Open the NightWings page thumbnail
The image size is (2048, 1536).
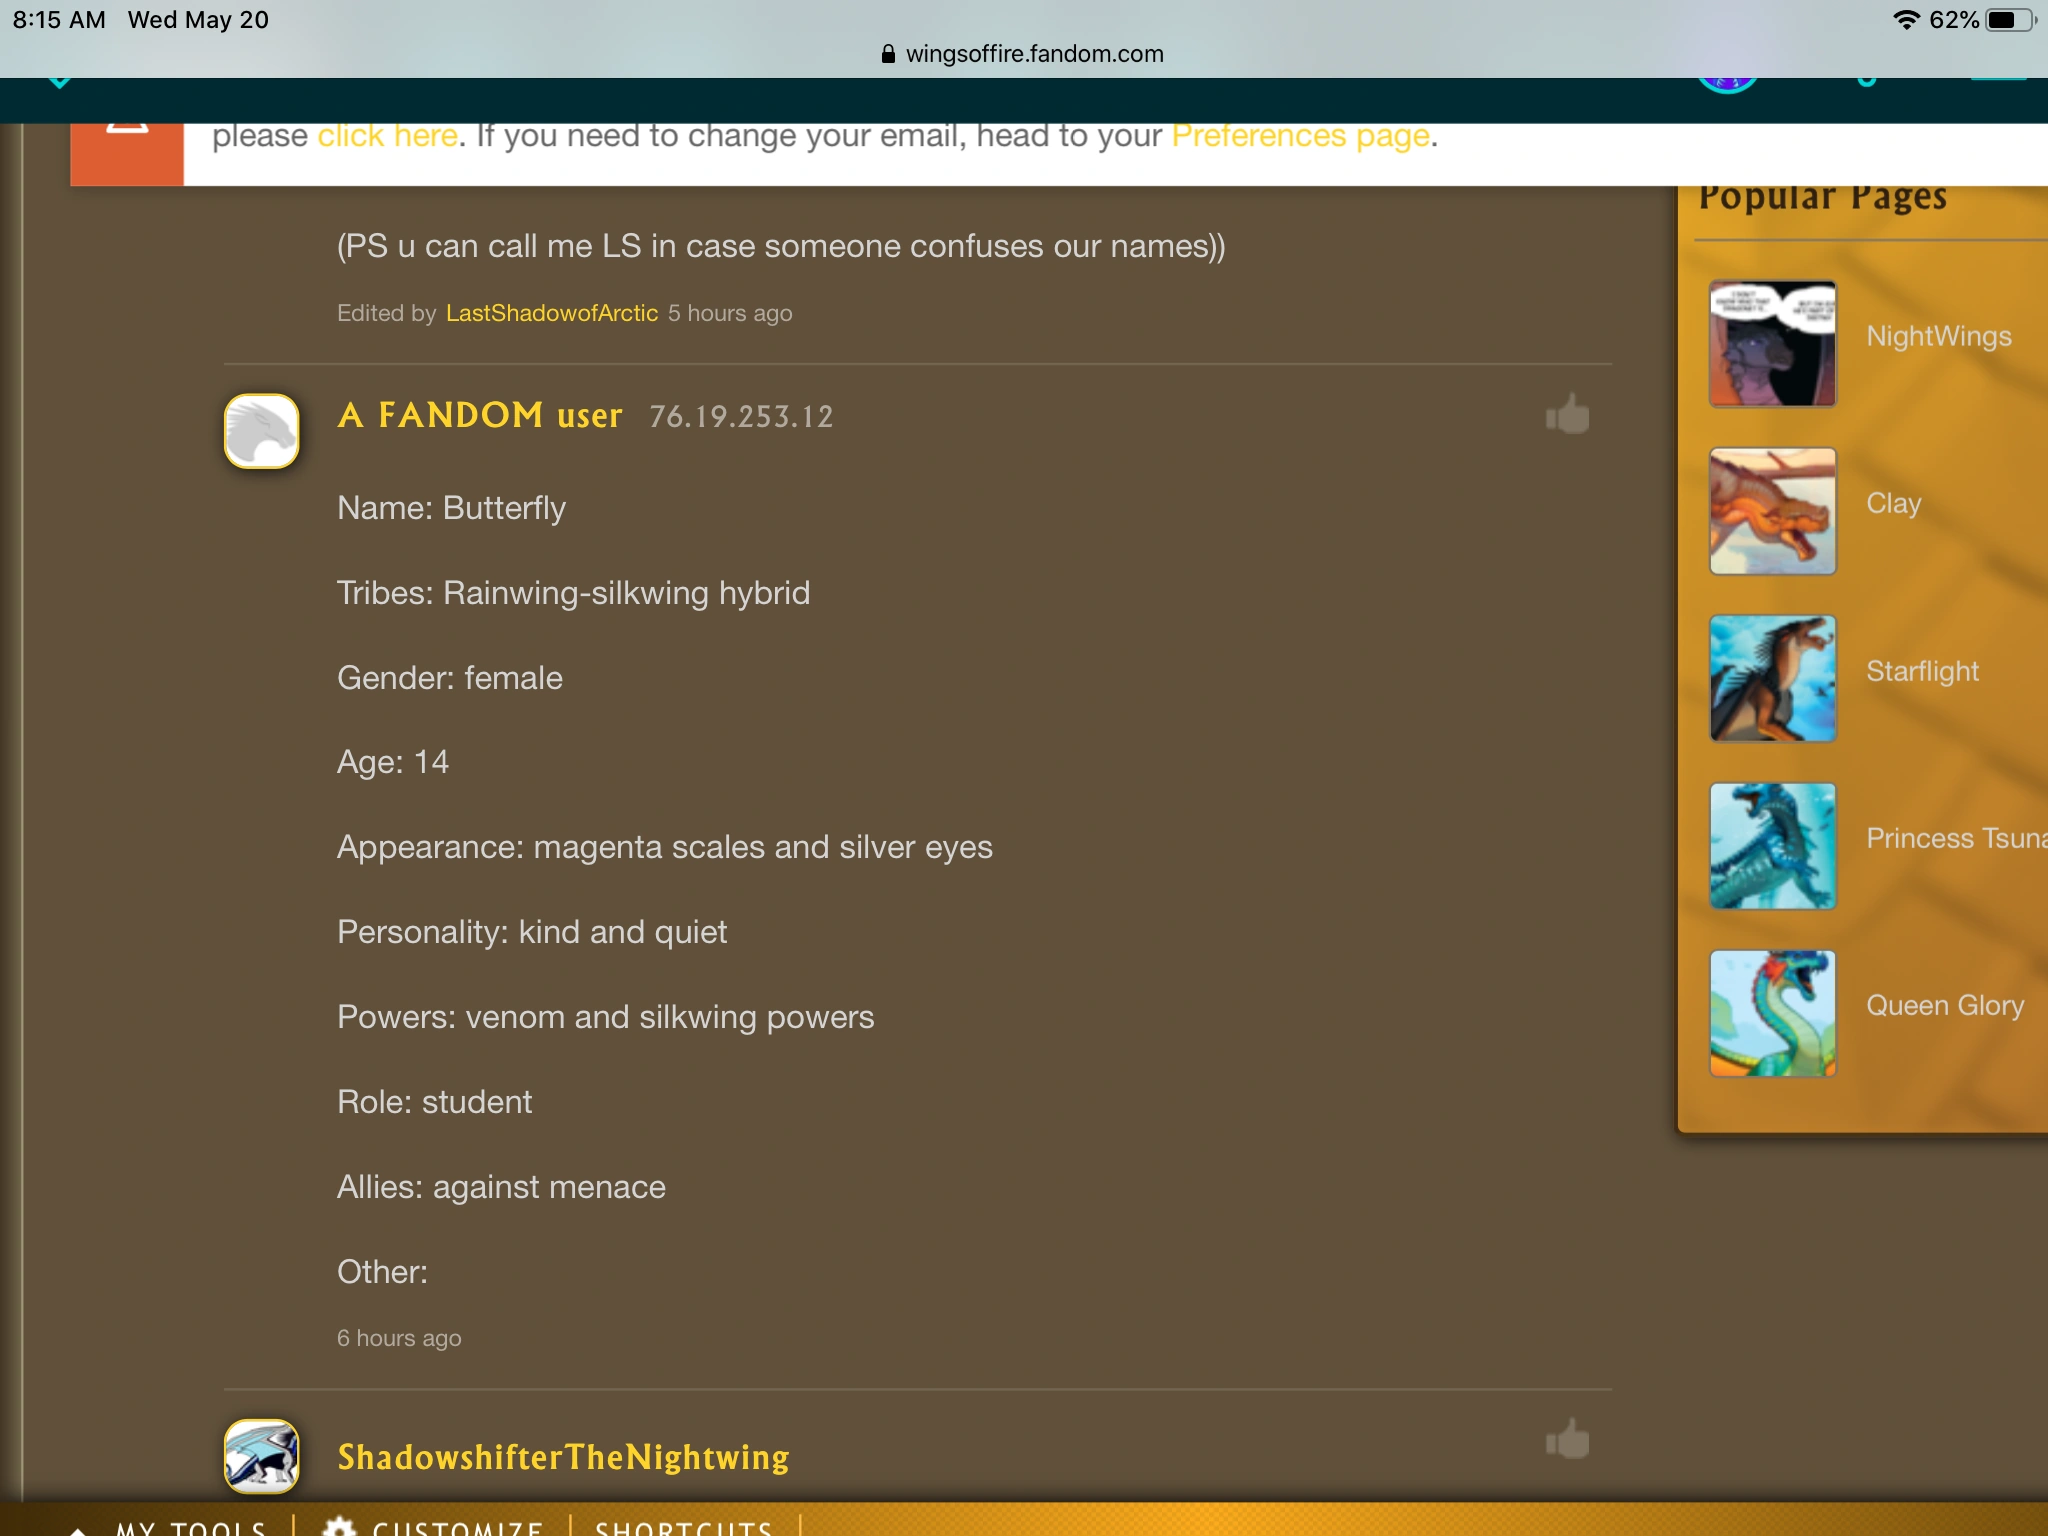(x=1773, y=343)
